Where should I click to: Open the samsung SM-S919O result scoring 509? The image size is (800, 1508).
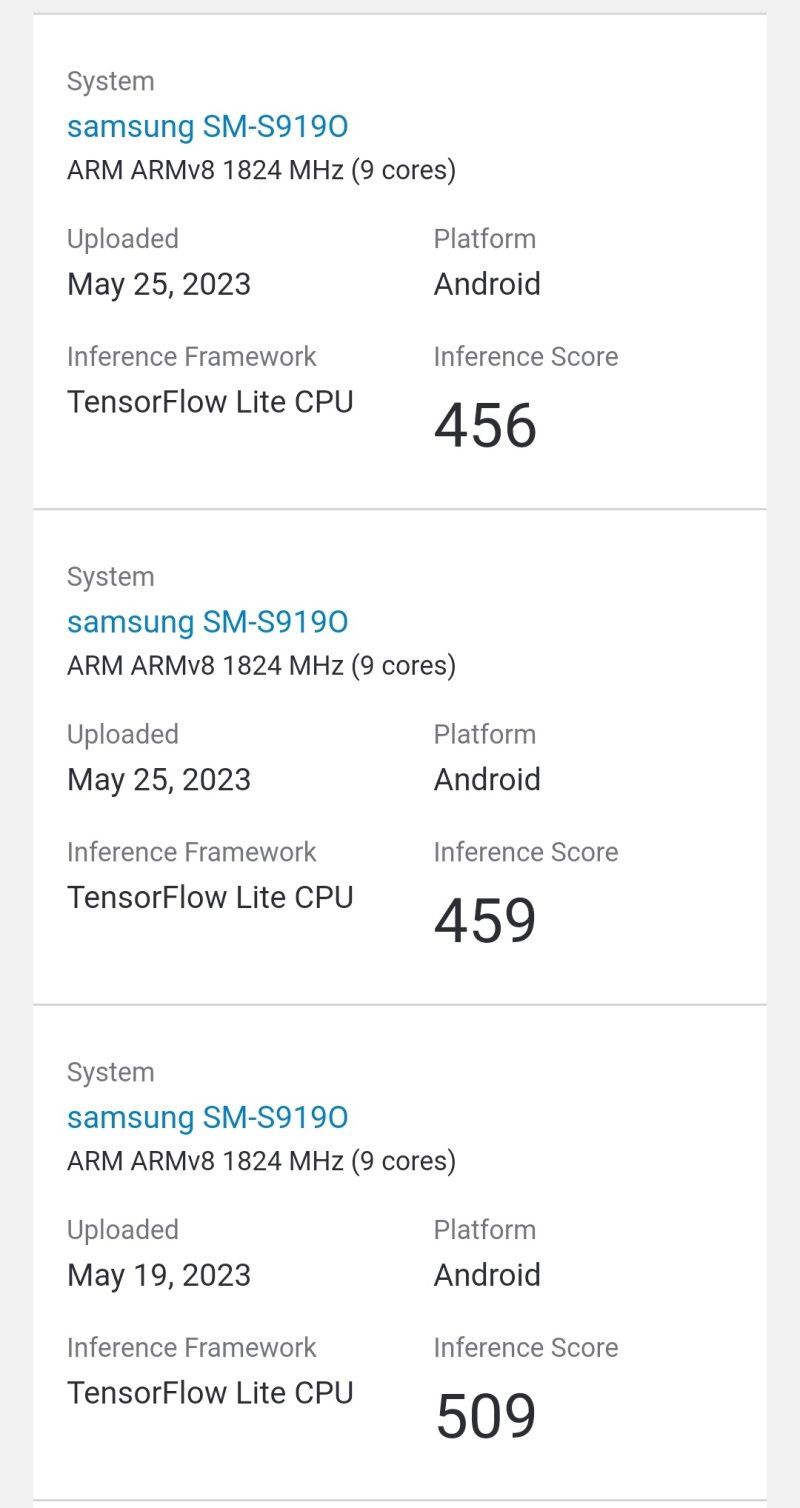pyautogui.click(x=207, y=1117)
